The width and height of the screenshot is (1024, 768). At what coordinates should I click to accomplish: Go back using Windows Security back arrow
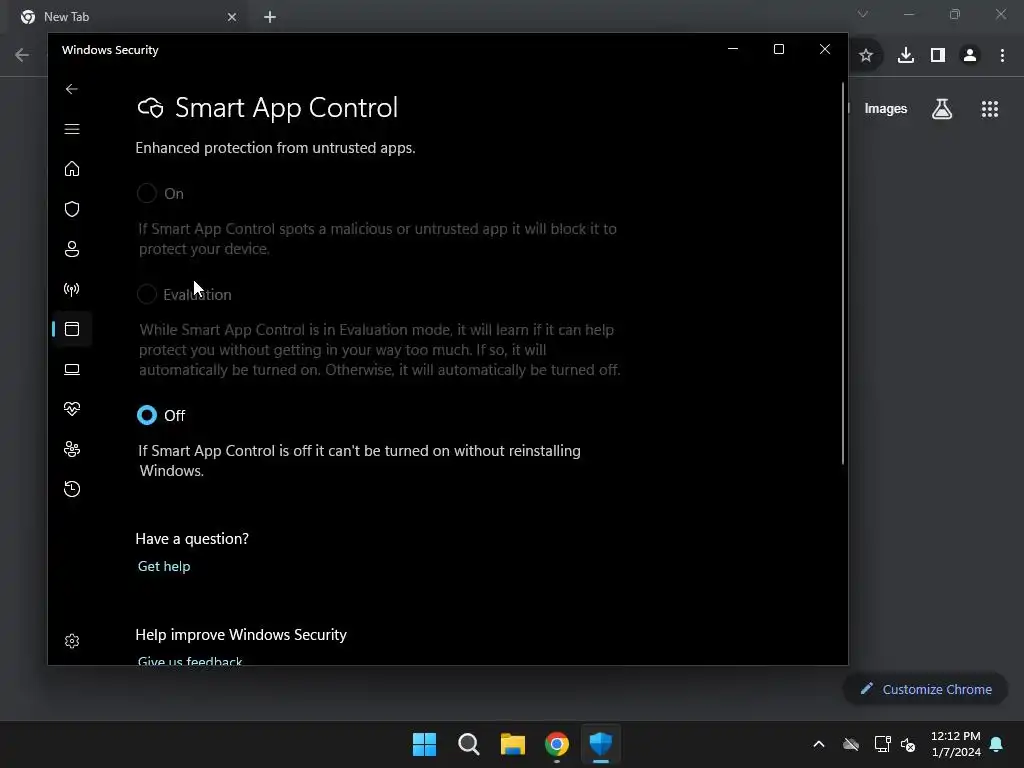[x=72, y=89]
